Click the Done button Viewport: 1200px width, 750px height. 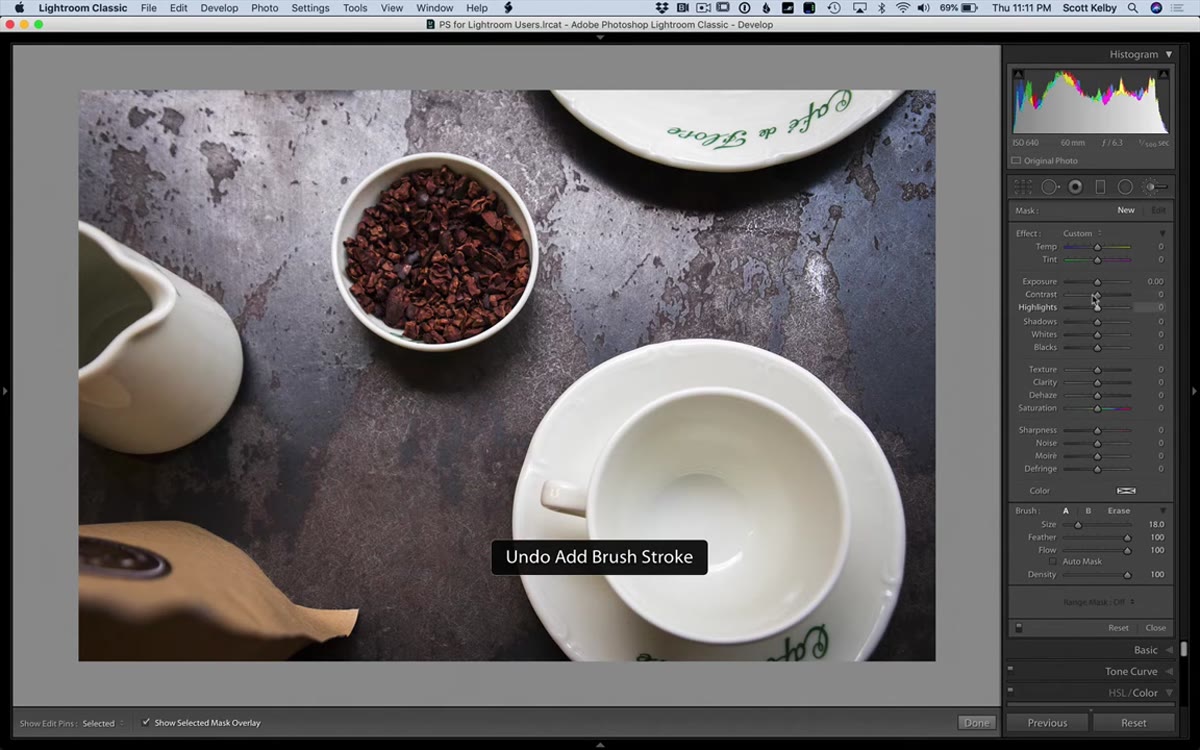pyautogui.click(x=976, y=722)
